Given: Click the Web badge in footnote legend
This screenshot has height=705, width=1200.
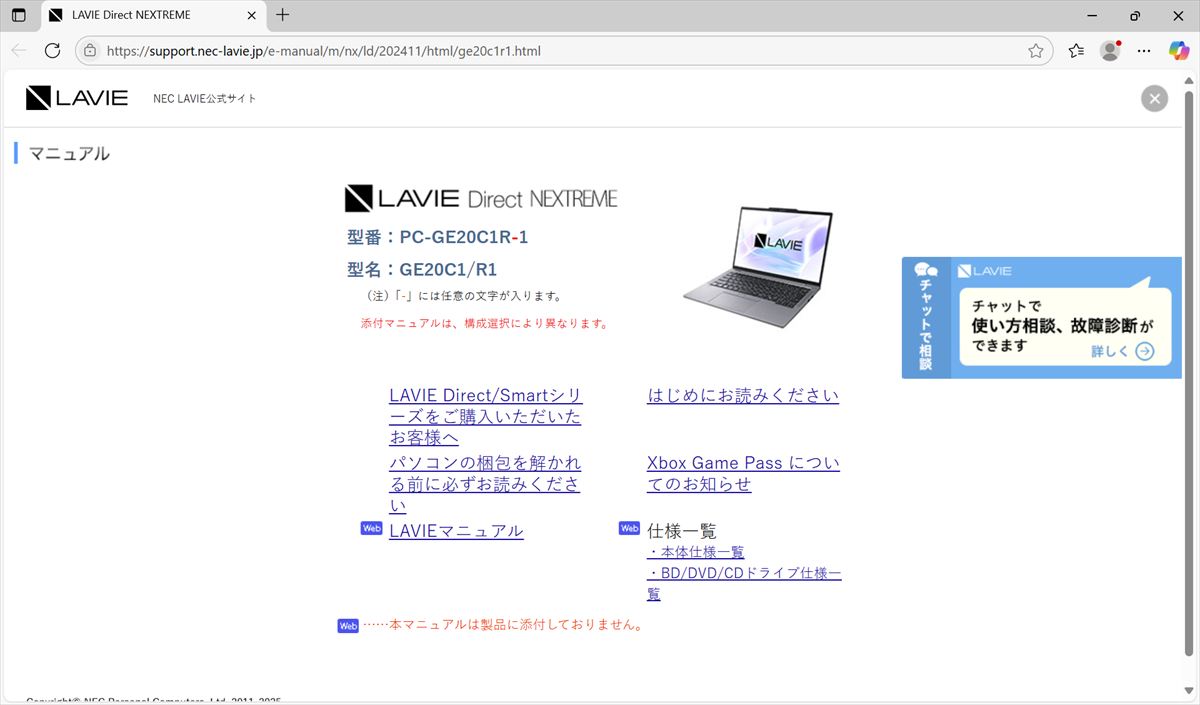Looking at the screenshot, I should pyautogui.click(x=348, y=626).
